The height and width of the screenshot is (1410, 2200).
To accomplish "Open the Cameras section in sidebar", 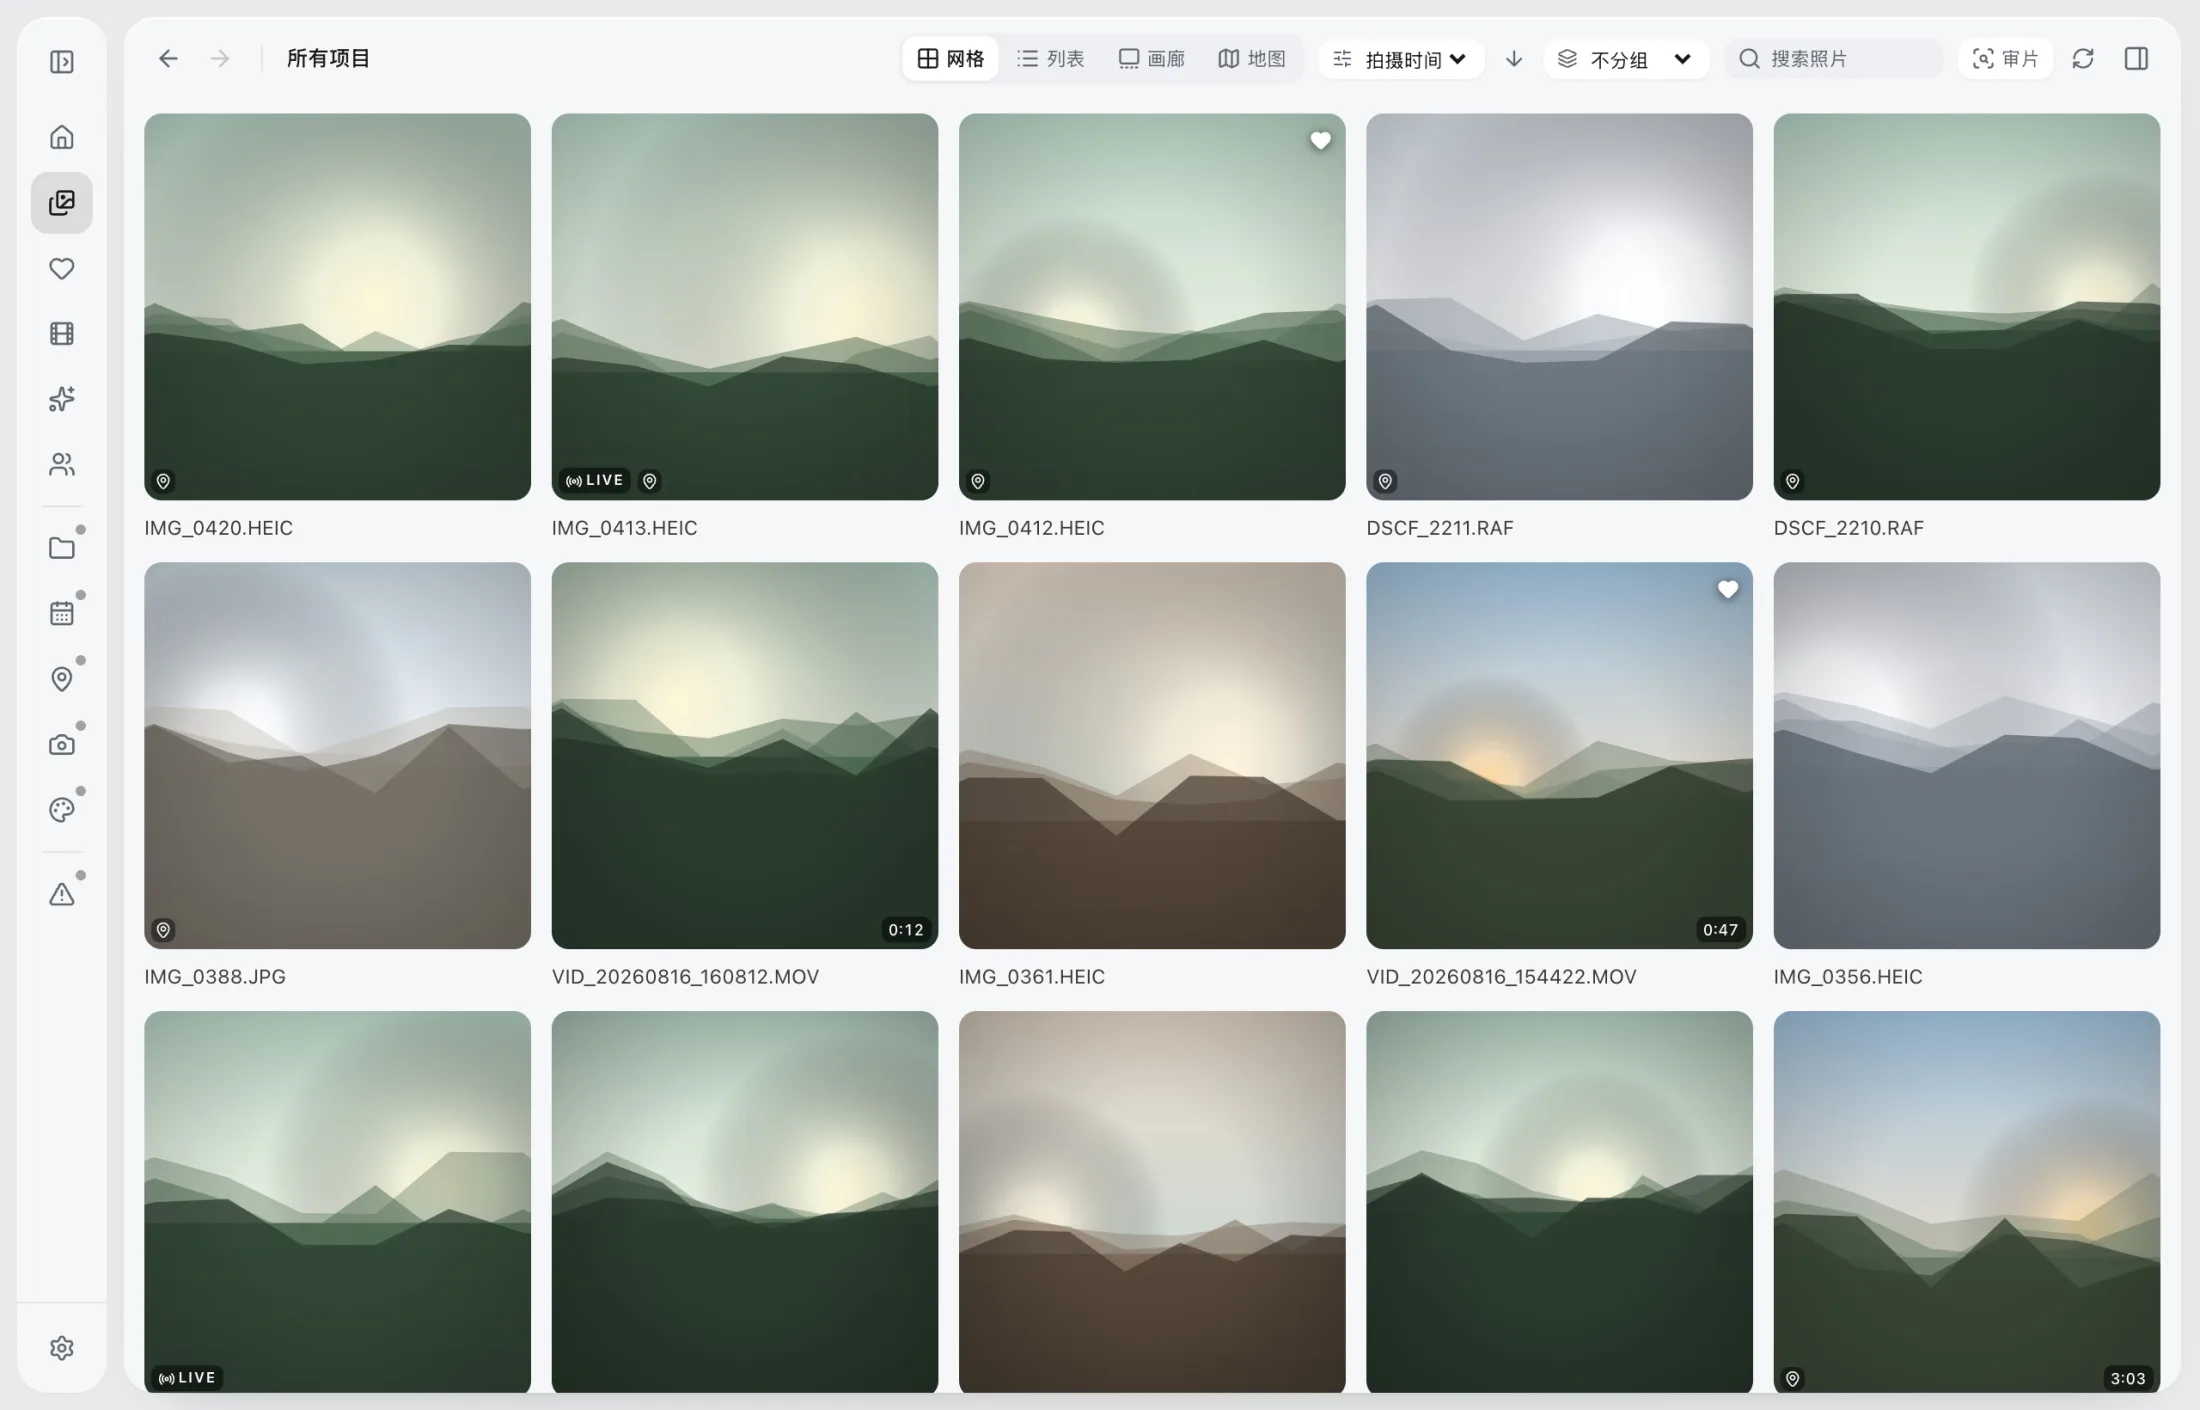I will [62, 744].
